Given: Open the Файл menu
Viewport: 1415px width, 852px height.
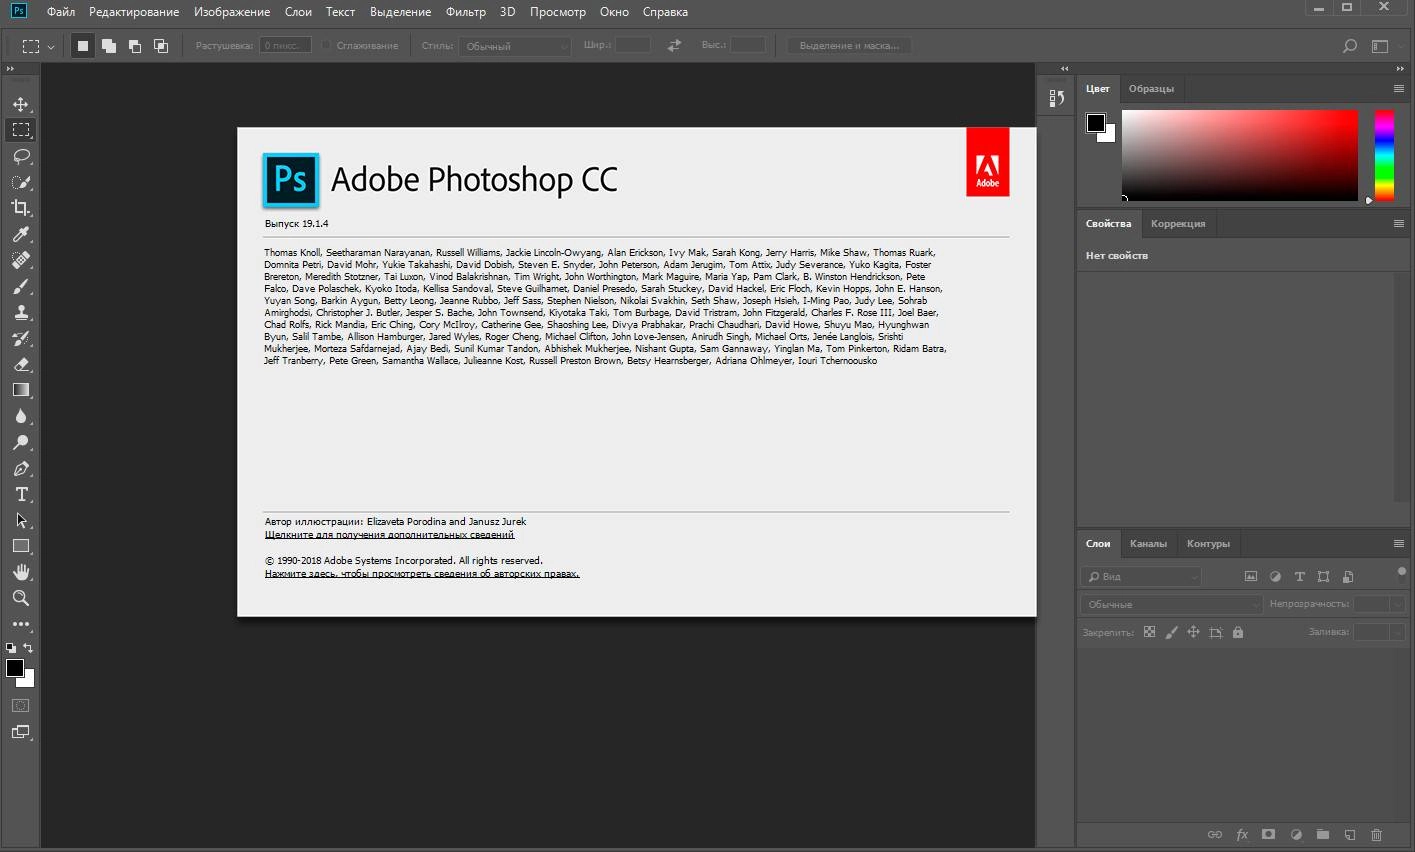Looking at the screenshot, I should (x=61, y=12).
